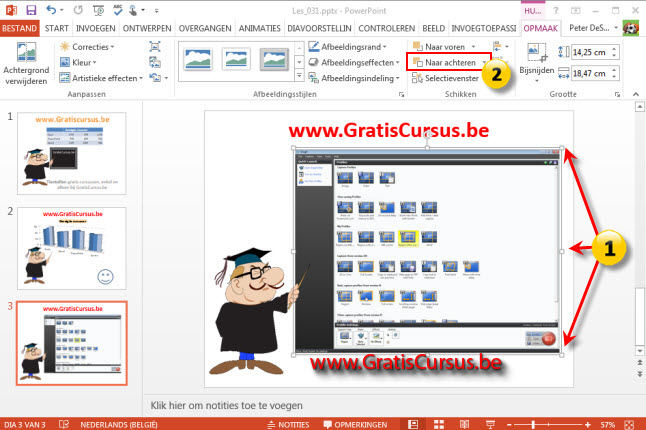Image resolution: width=646 pixels, height=430 pixels.
Task: Switch to the START tab
Action: click(x=56, y=28)
